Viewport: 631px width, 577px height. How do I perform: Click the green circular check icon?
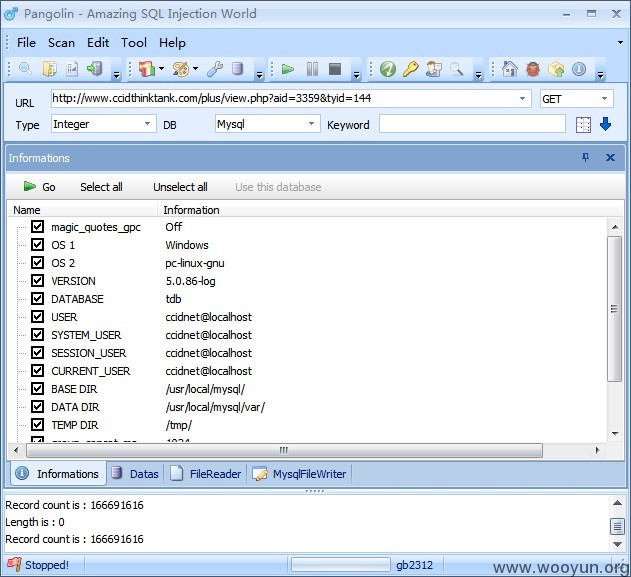point(388,69)
